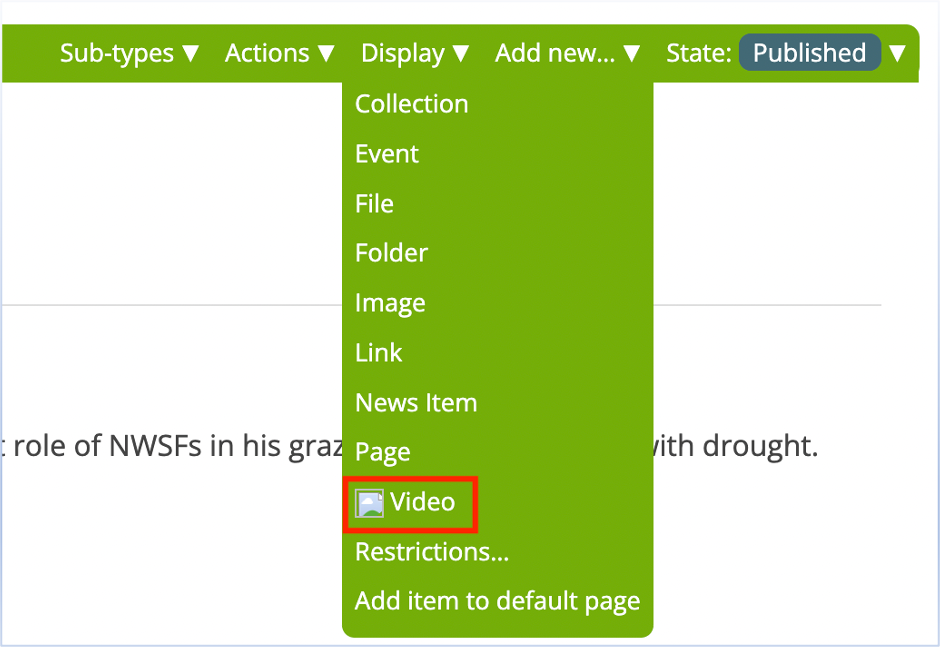Click the paragraph text mentioning NWSFs
The height and width of the screenshot is (648, 940).
(170, 446)
